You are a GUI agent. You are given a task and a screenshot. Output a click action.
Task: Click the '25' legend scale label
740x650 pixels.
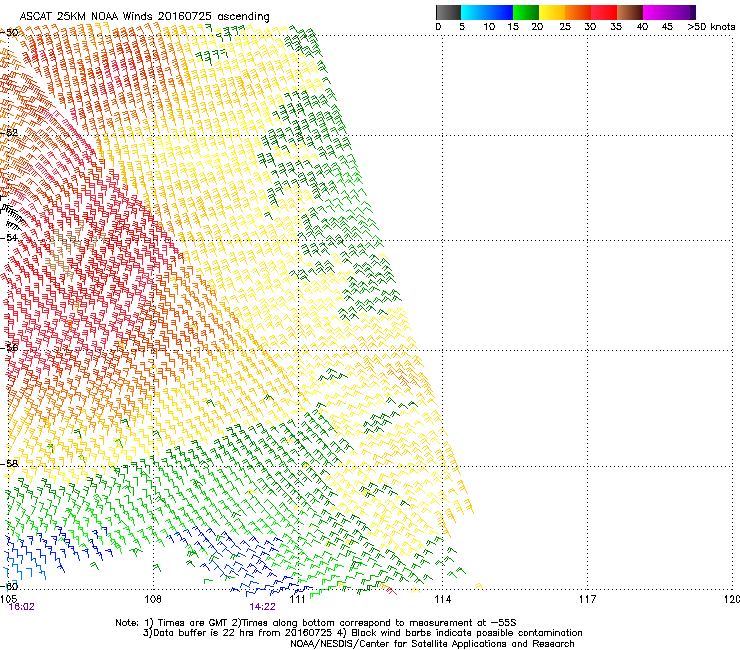pos(565,27)
